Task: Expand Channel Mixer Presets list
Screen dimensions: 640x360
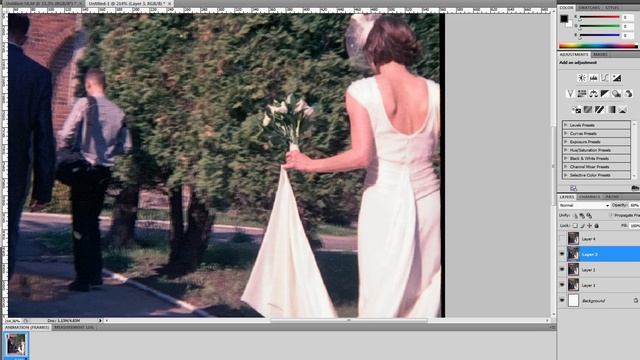Action: click(x=566, y=167)
